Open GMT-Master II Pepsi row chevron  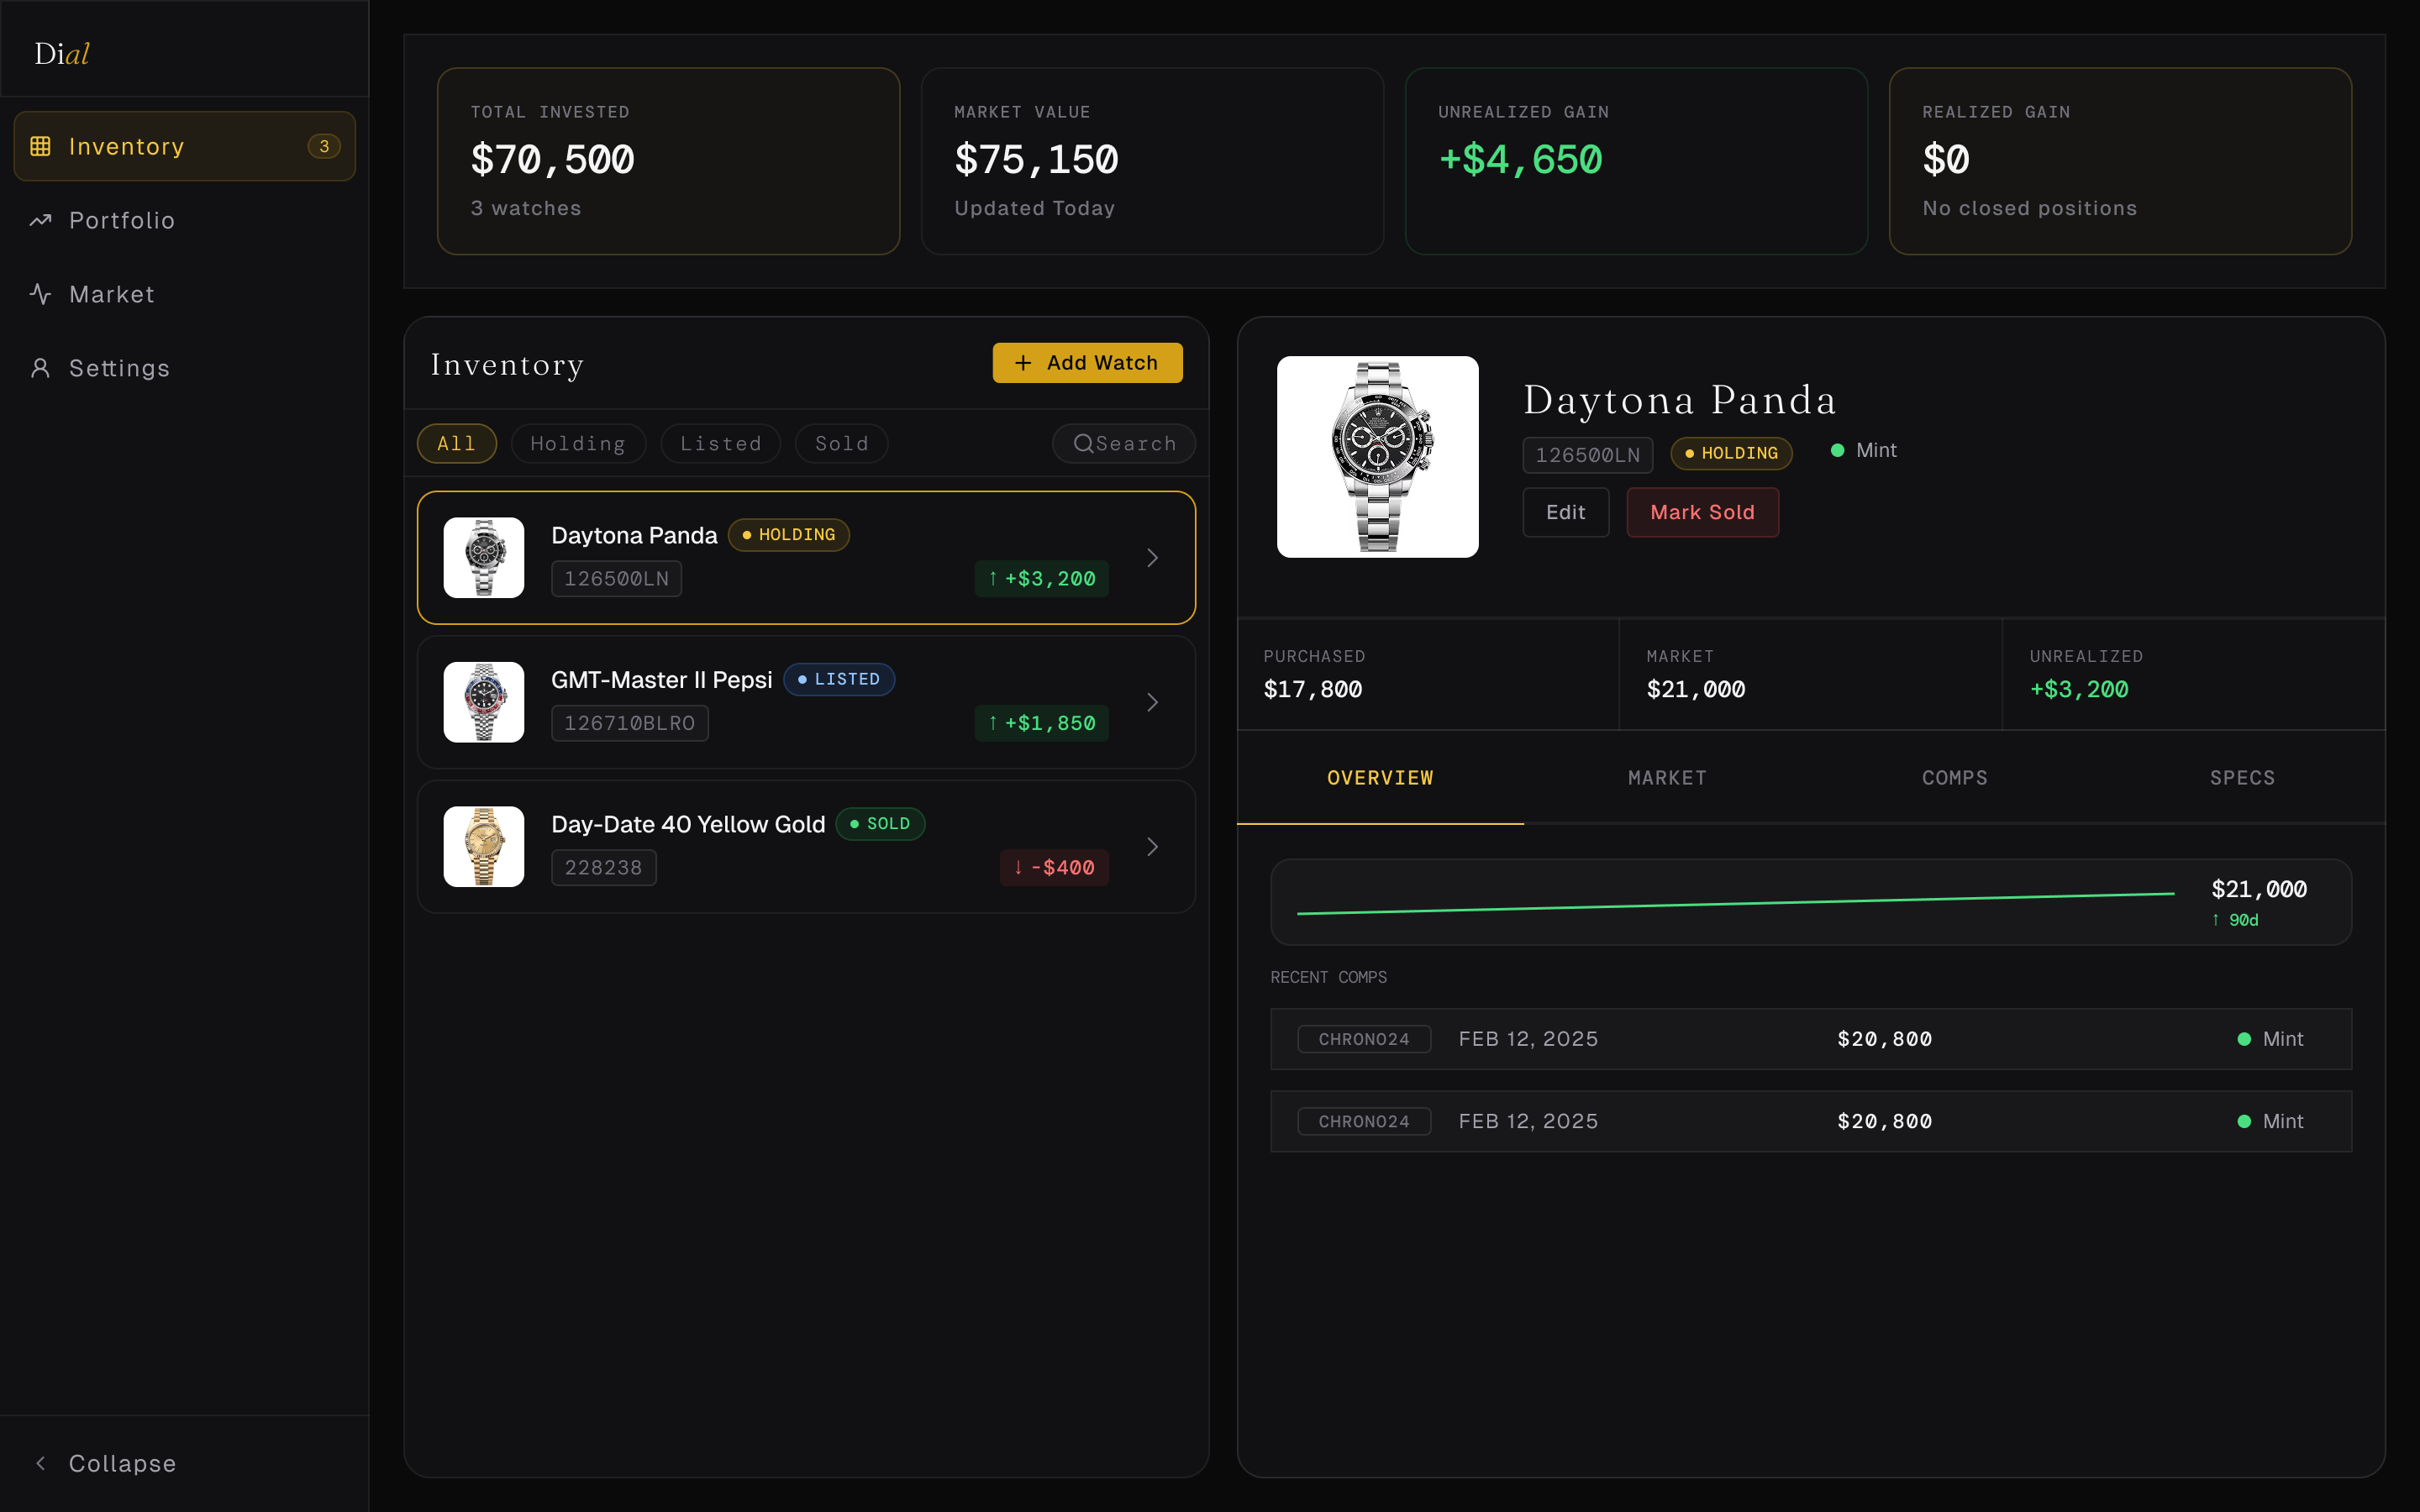(1152, 702)
